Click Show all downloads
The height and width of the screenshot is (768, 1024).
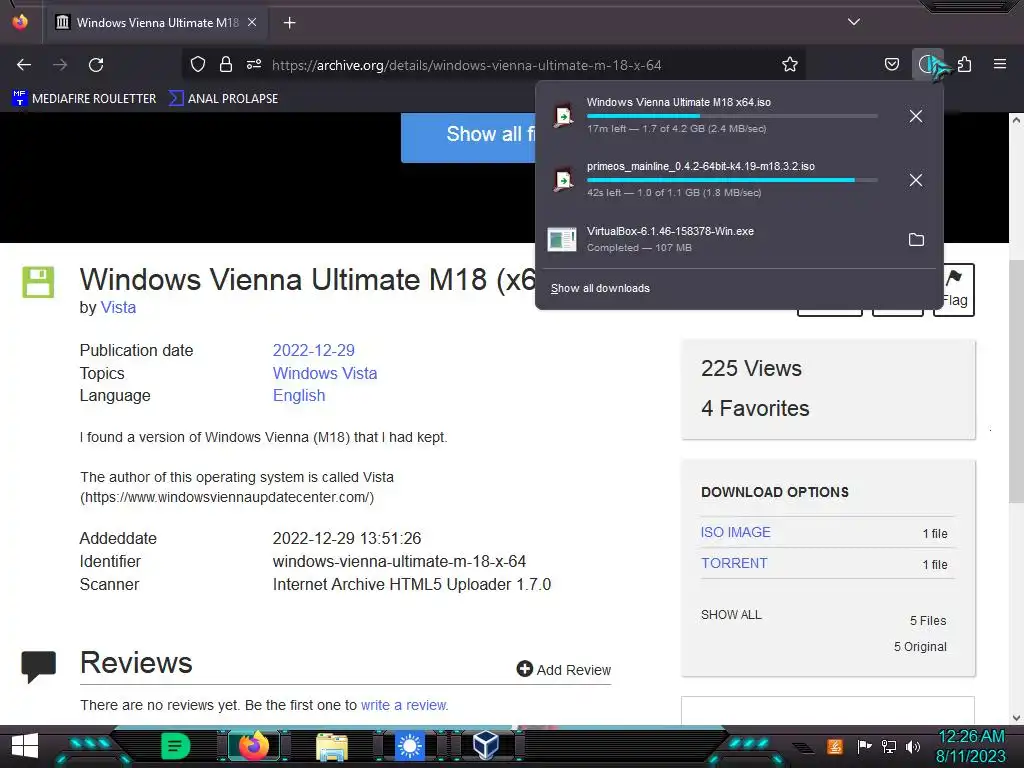(x=600, y=289)
